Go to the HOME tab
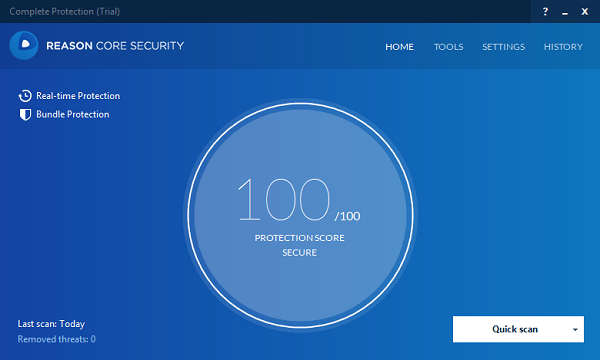The width and height of the screenshot is (600, 360). pos(399,47)
